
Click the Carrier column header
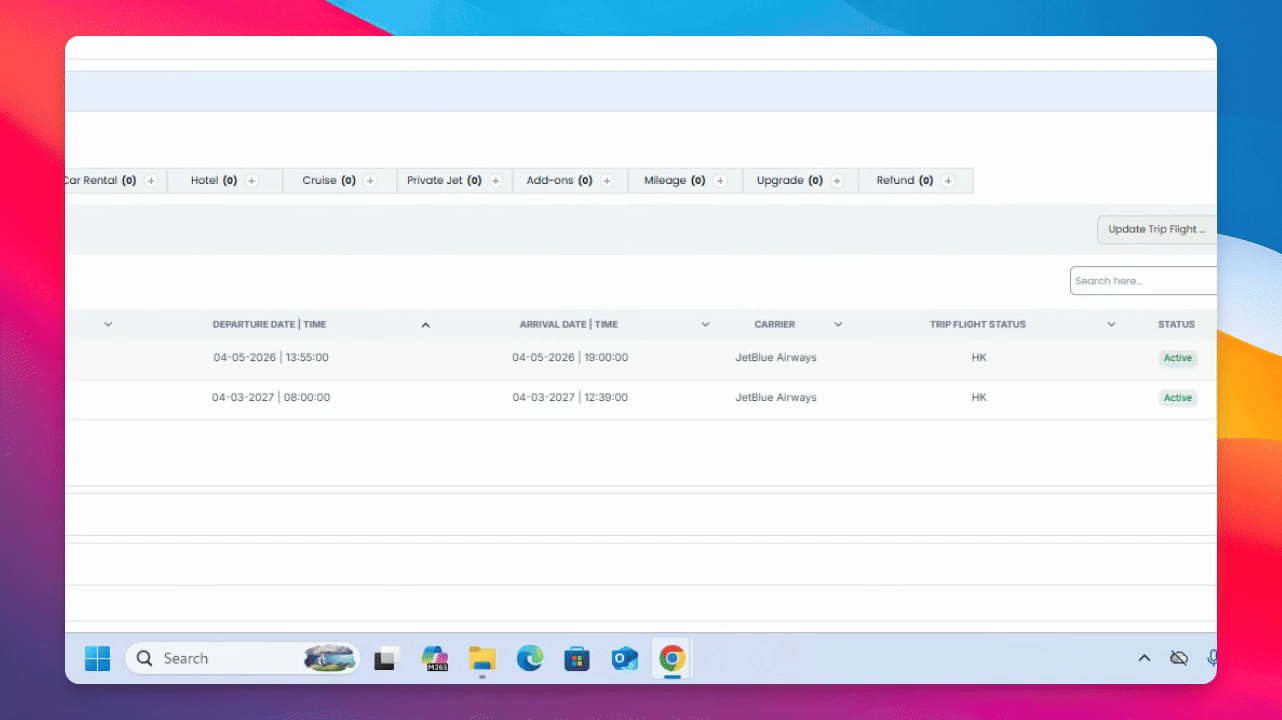click(x=775, y=325)
